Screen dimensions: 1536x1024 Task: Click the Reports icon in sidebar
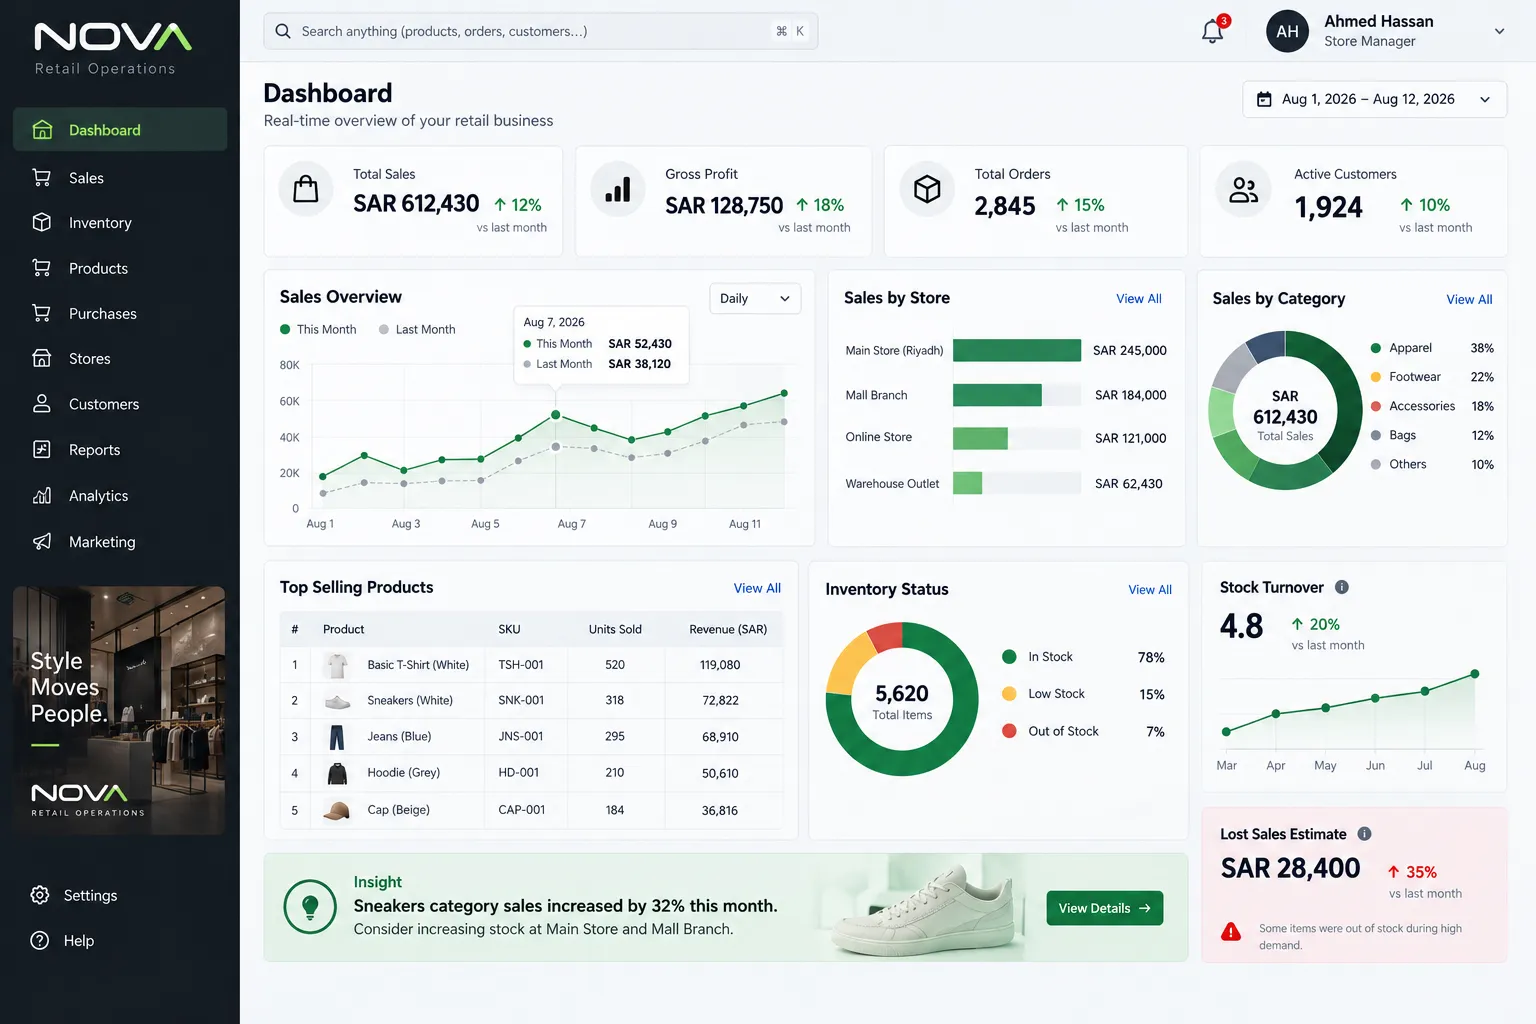[42, 449]
